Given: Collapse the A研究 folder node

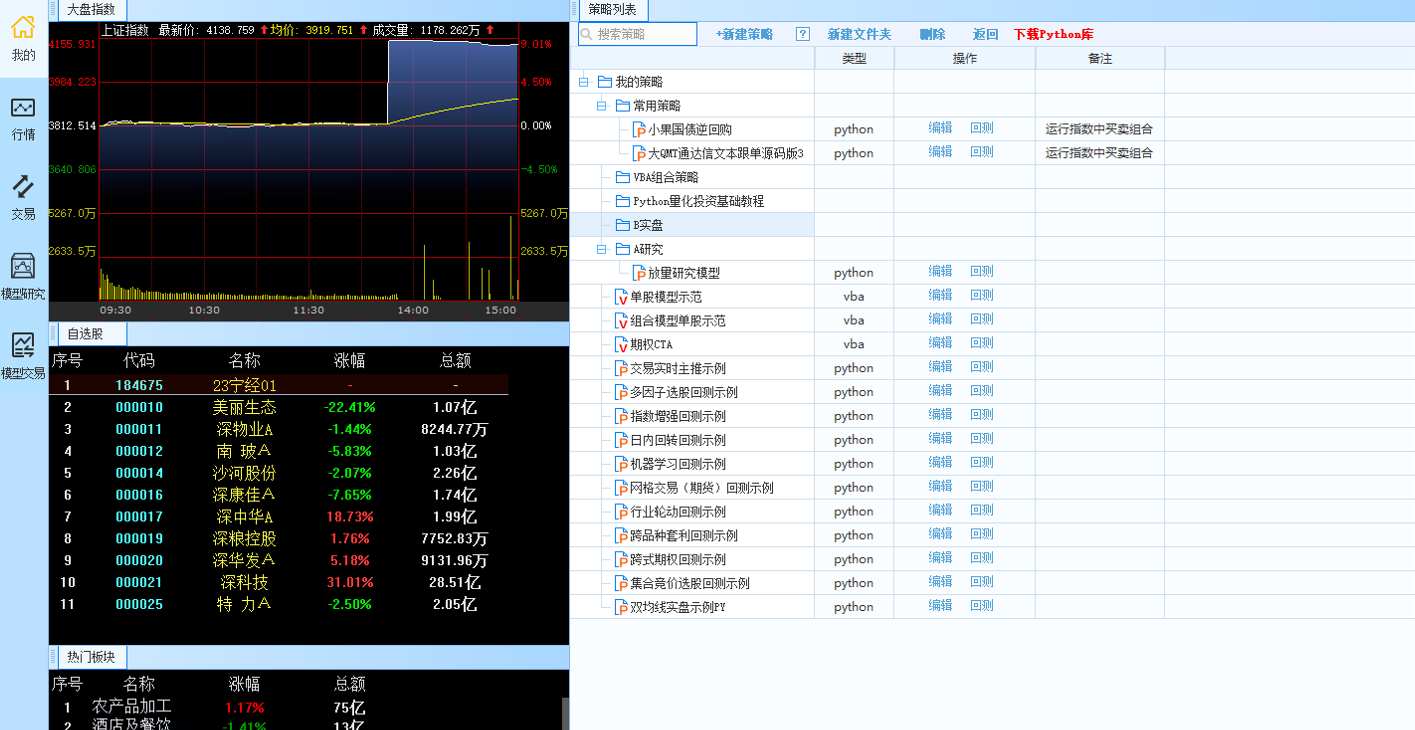Looking at the screenshot, I should [602, 249].
